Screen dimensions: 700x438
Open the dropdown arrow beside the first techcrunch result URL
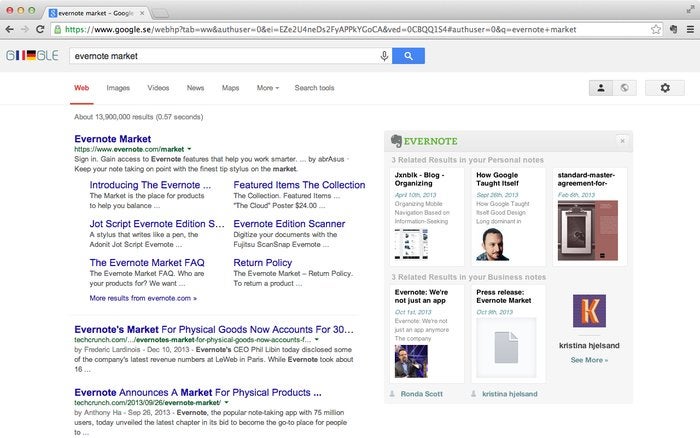pyautogui.click(x=317, y=340)
